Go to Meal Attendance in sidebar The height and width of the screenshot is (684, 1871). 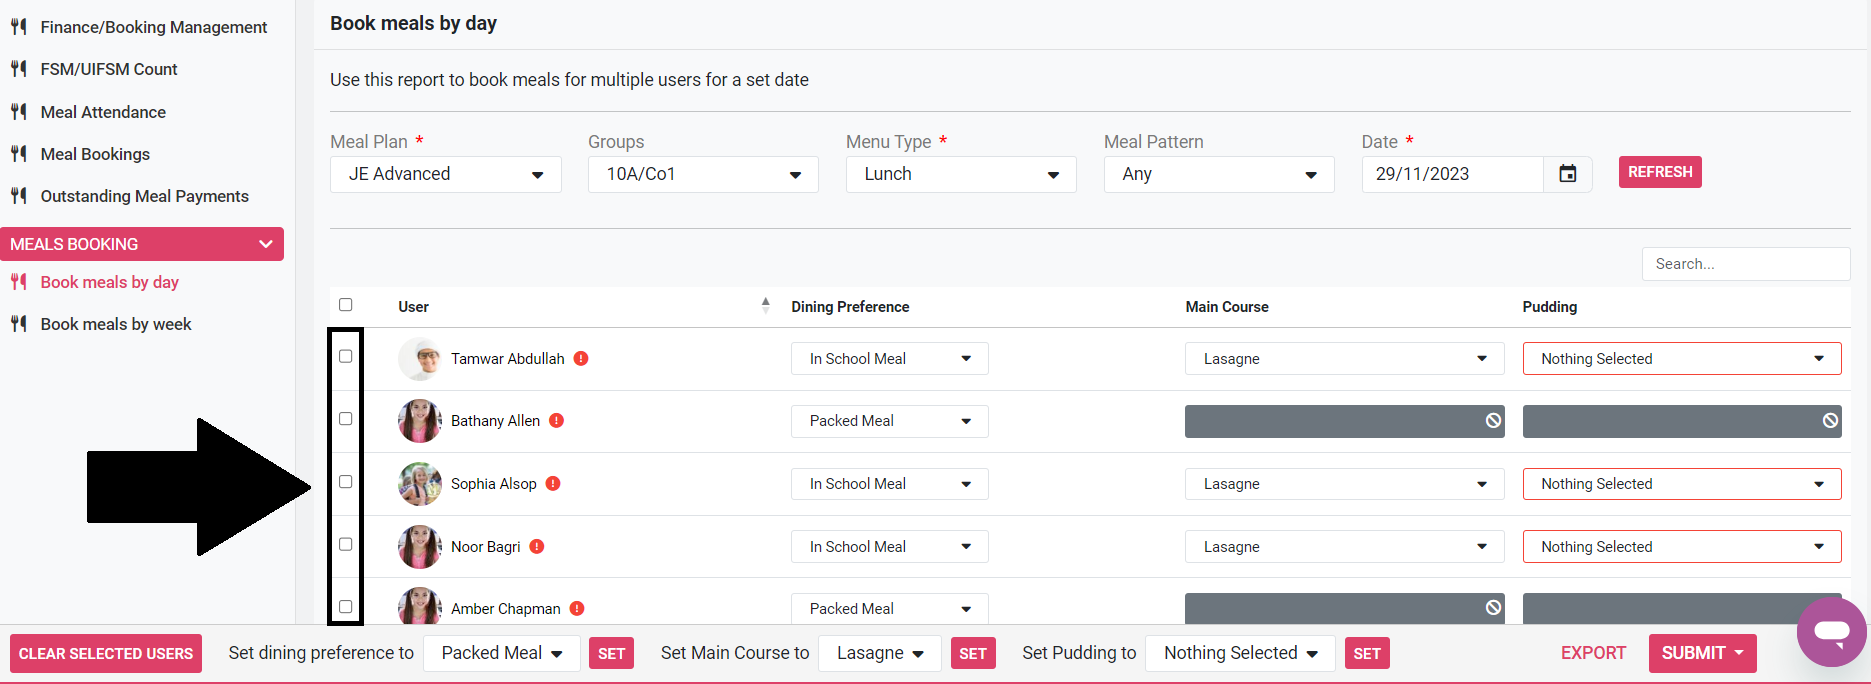tap(103, 112)
